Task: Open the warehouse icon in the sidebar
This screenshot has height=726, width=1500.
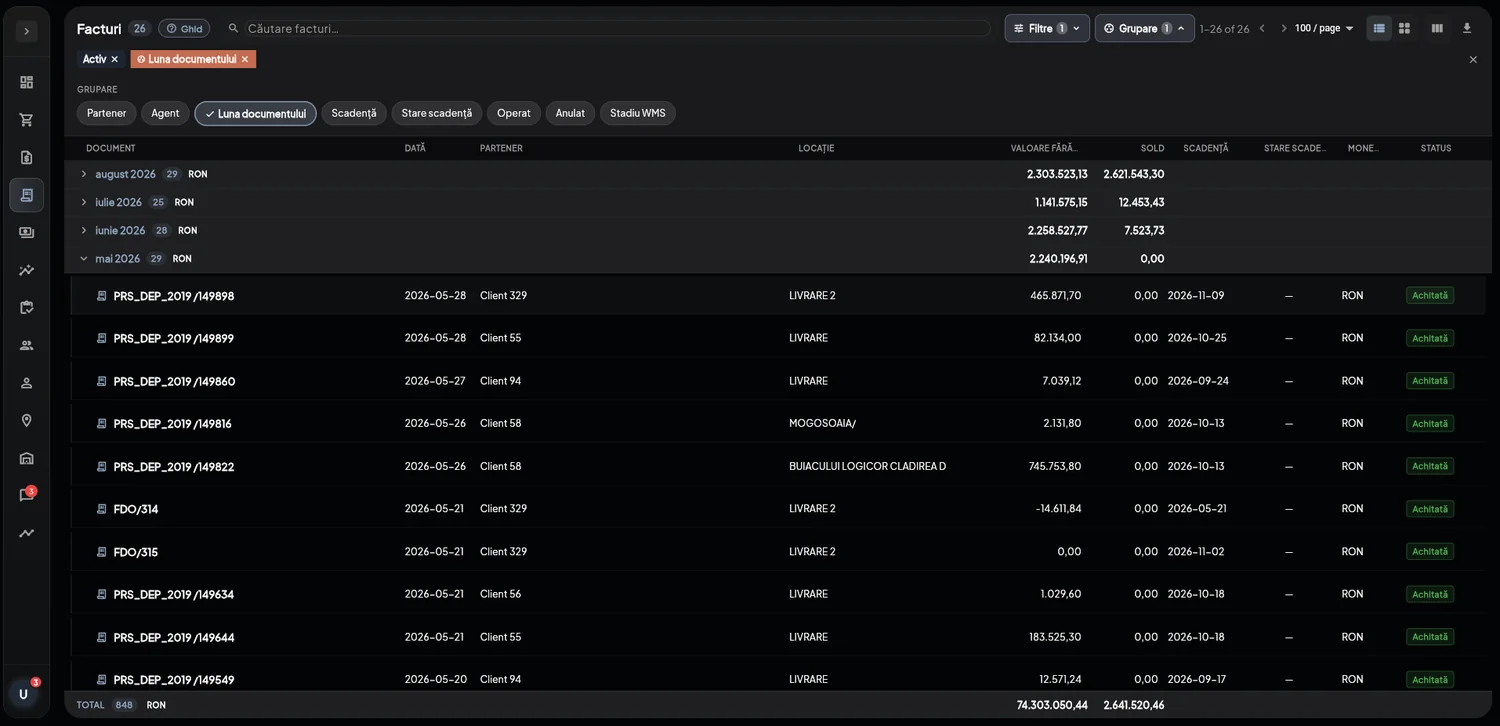Action: pyautogui.click(x=27, y=458)
